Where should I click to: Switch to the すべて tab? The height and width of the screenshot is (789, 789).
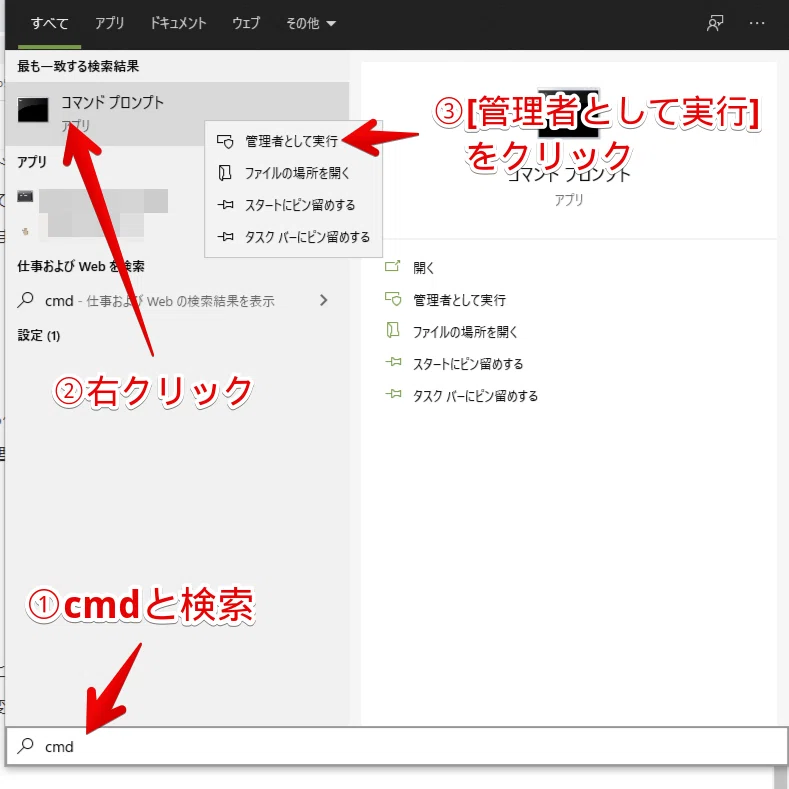pyautogui.click(x=49, y=23)
